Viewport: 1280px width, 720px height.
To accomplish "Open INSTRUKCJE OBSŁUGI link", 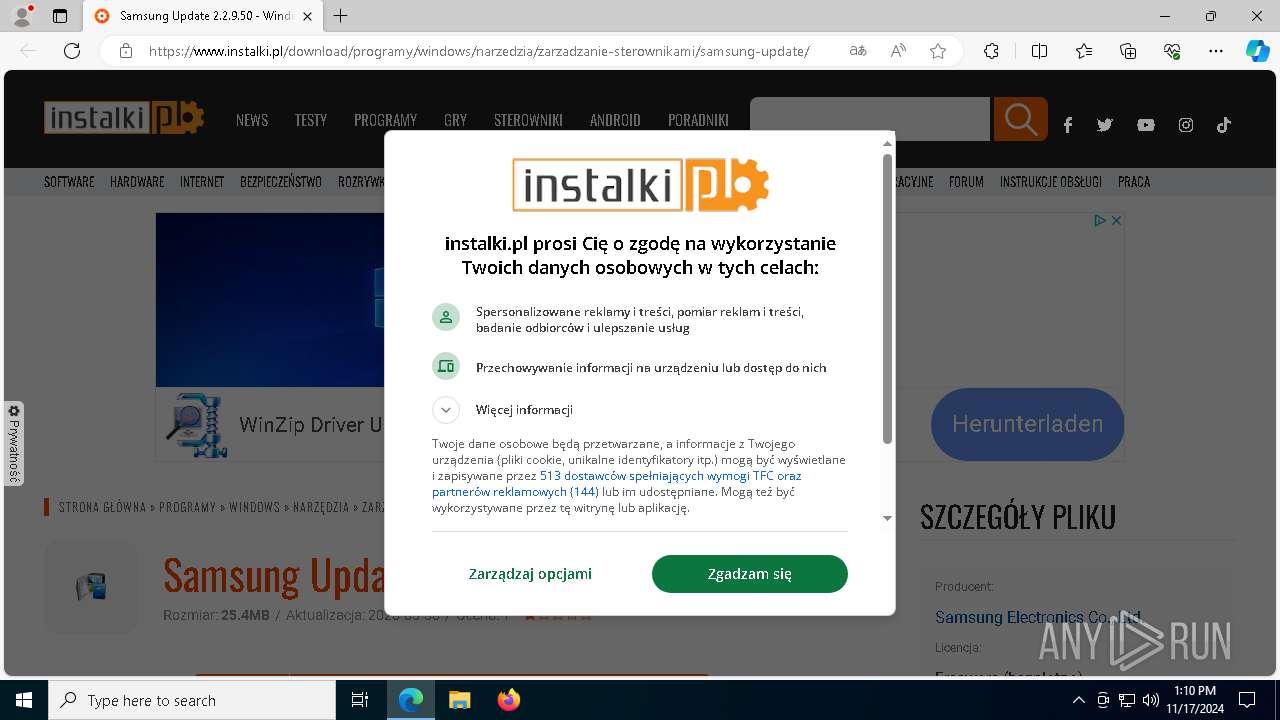I will 1051,182.
